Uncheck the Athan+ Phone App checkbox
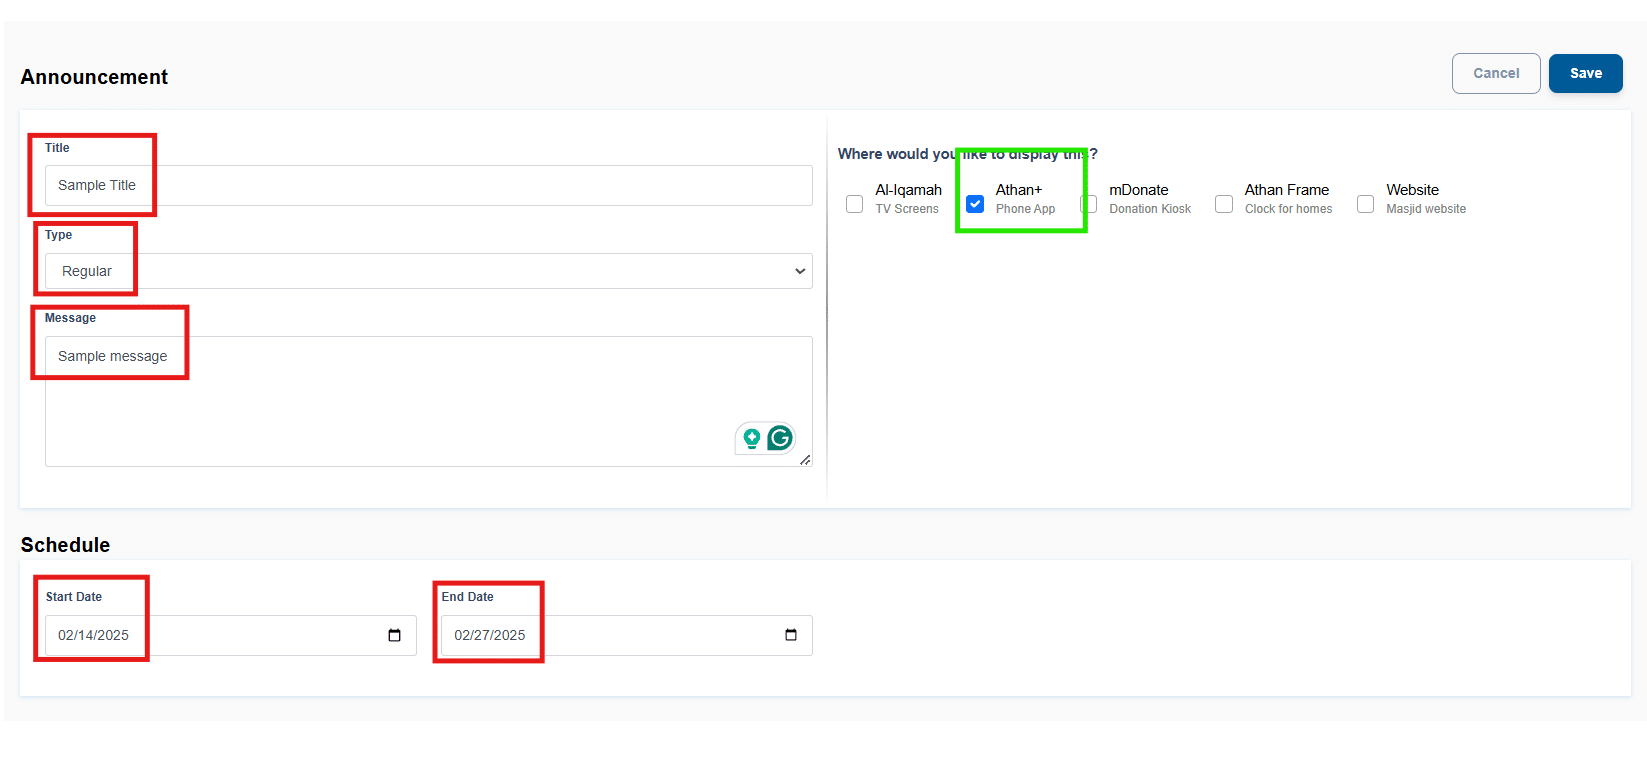1647x766 pixels. coord(975,204)
